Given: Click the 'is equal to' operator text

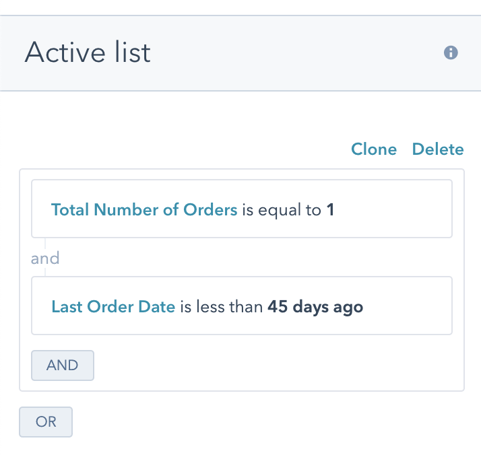Looking at the screenshot, I should [x=281, y=210].
